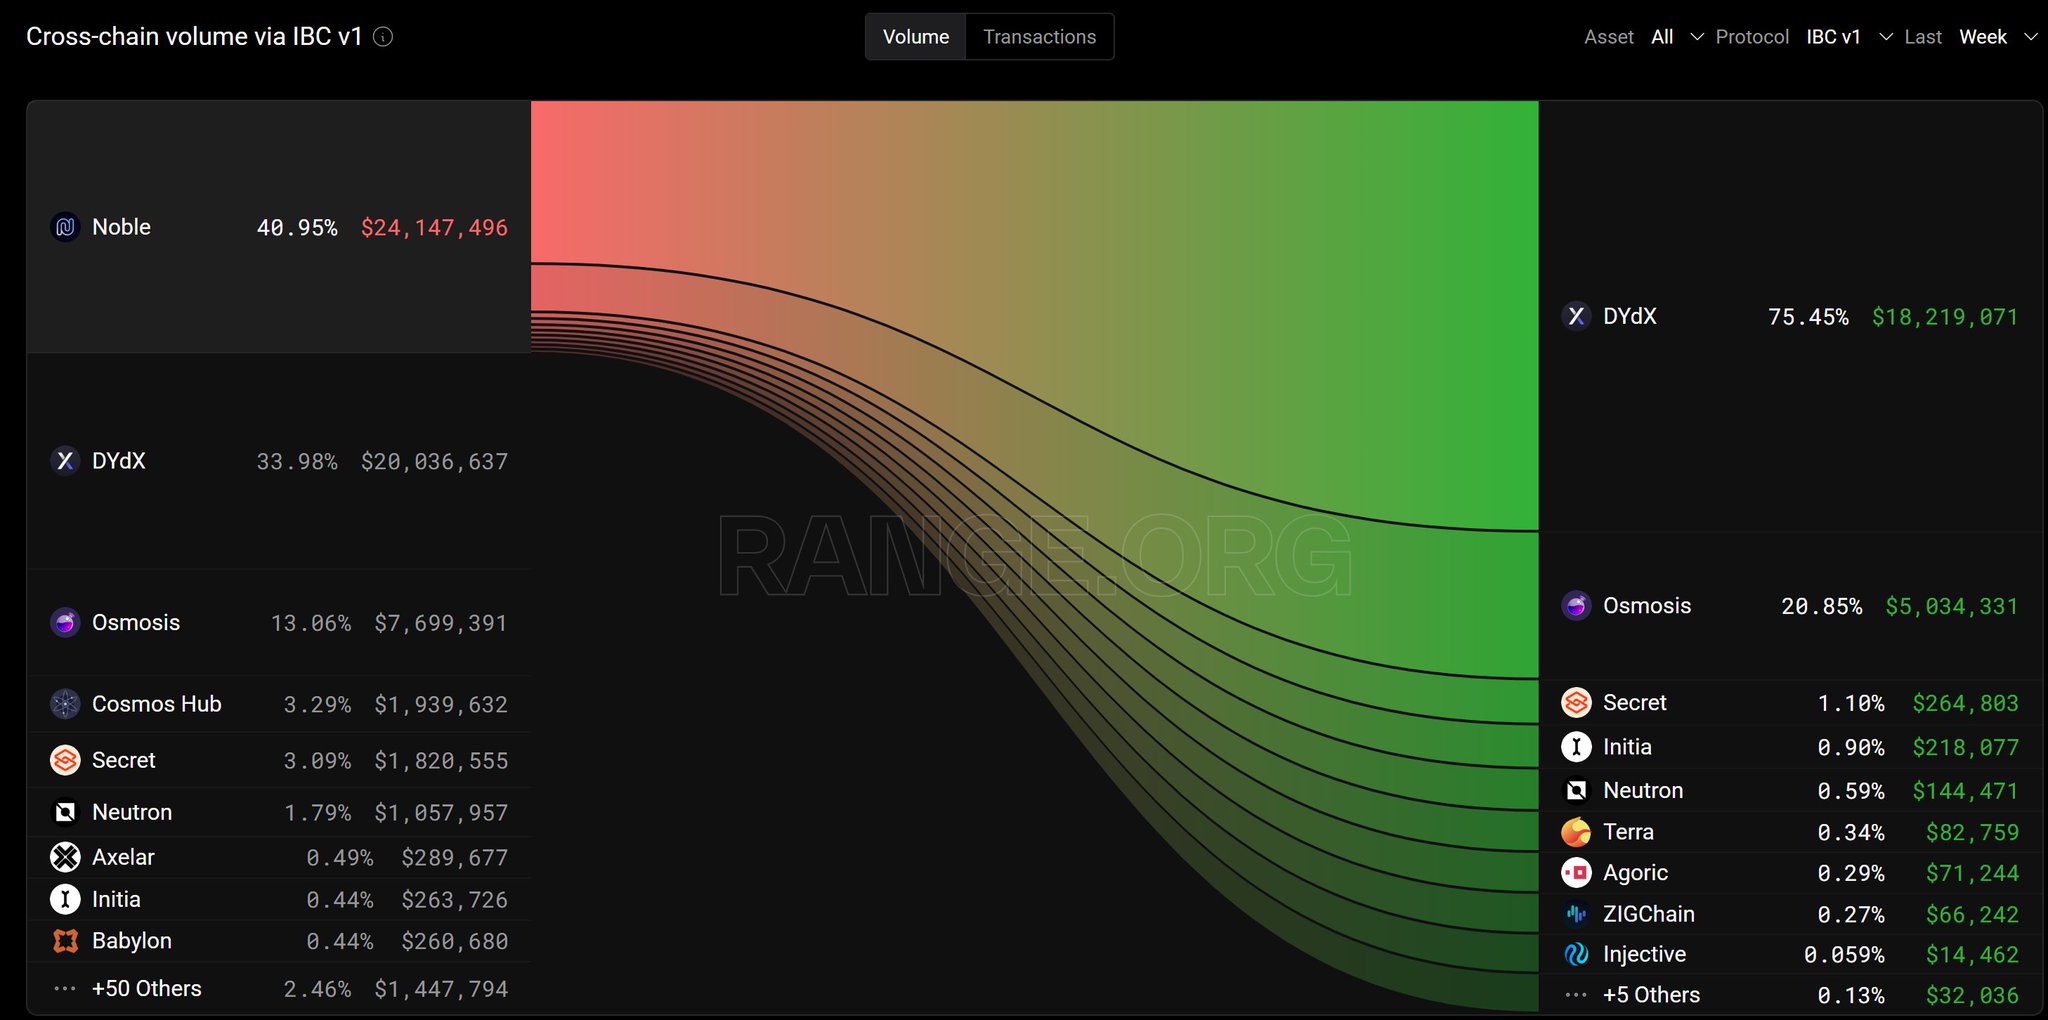Click the ellipsis icon beside +50 Others

tap(65, 988)
